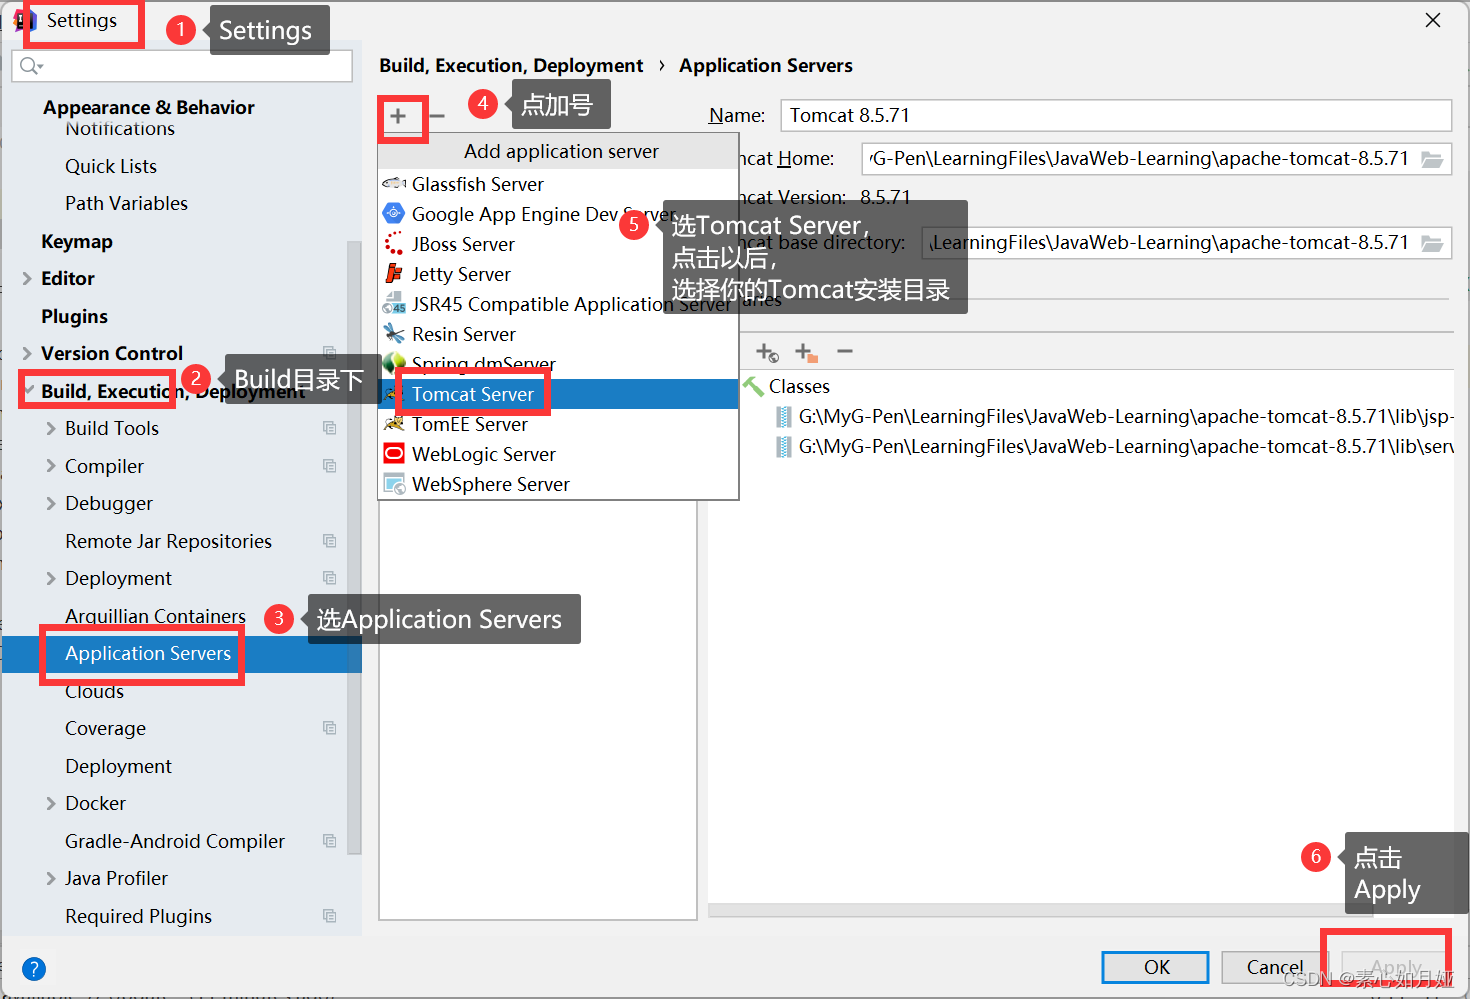Open Path Variables settings

(126, 203)
